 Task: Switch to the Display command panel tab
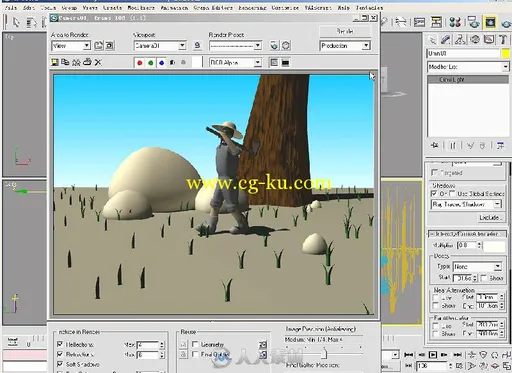(489, 40)
